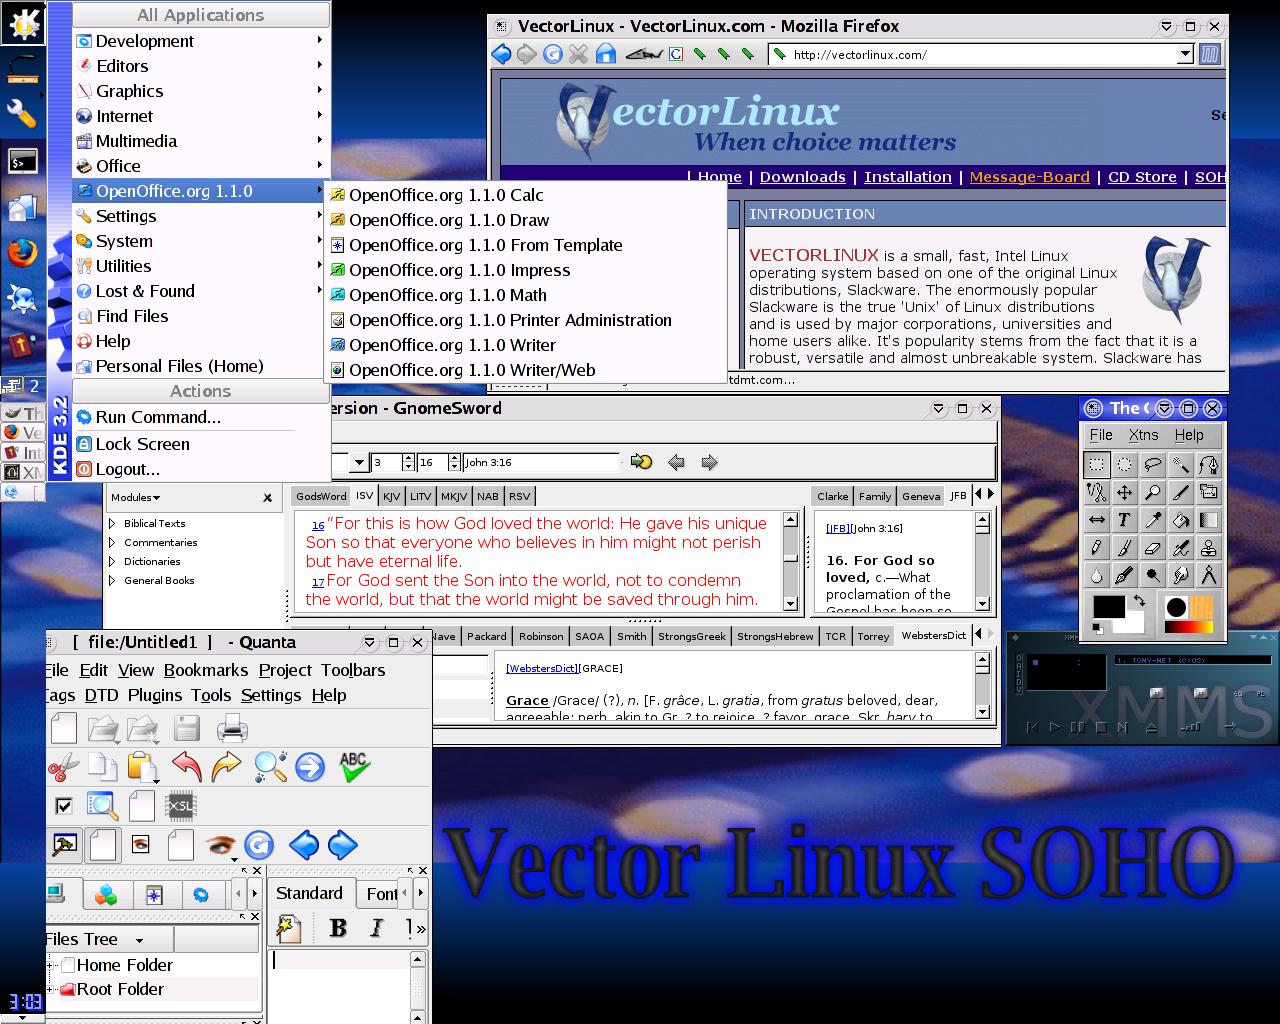1280x1024 pixels.
Task: Open the StrongsGreek dictionary tab
Action: pyautogui.click(x=692, y=636)
